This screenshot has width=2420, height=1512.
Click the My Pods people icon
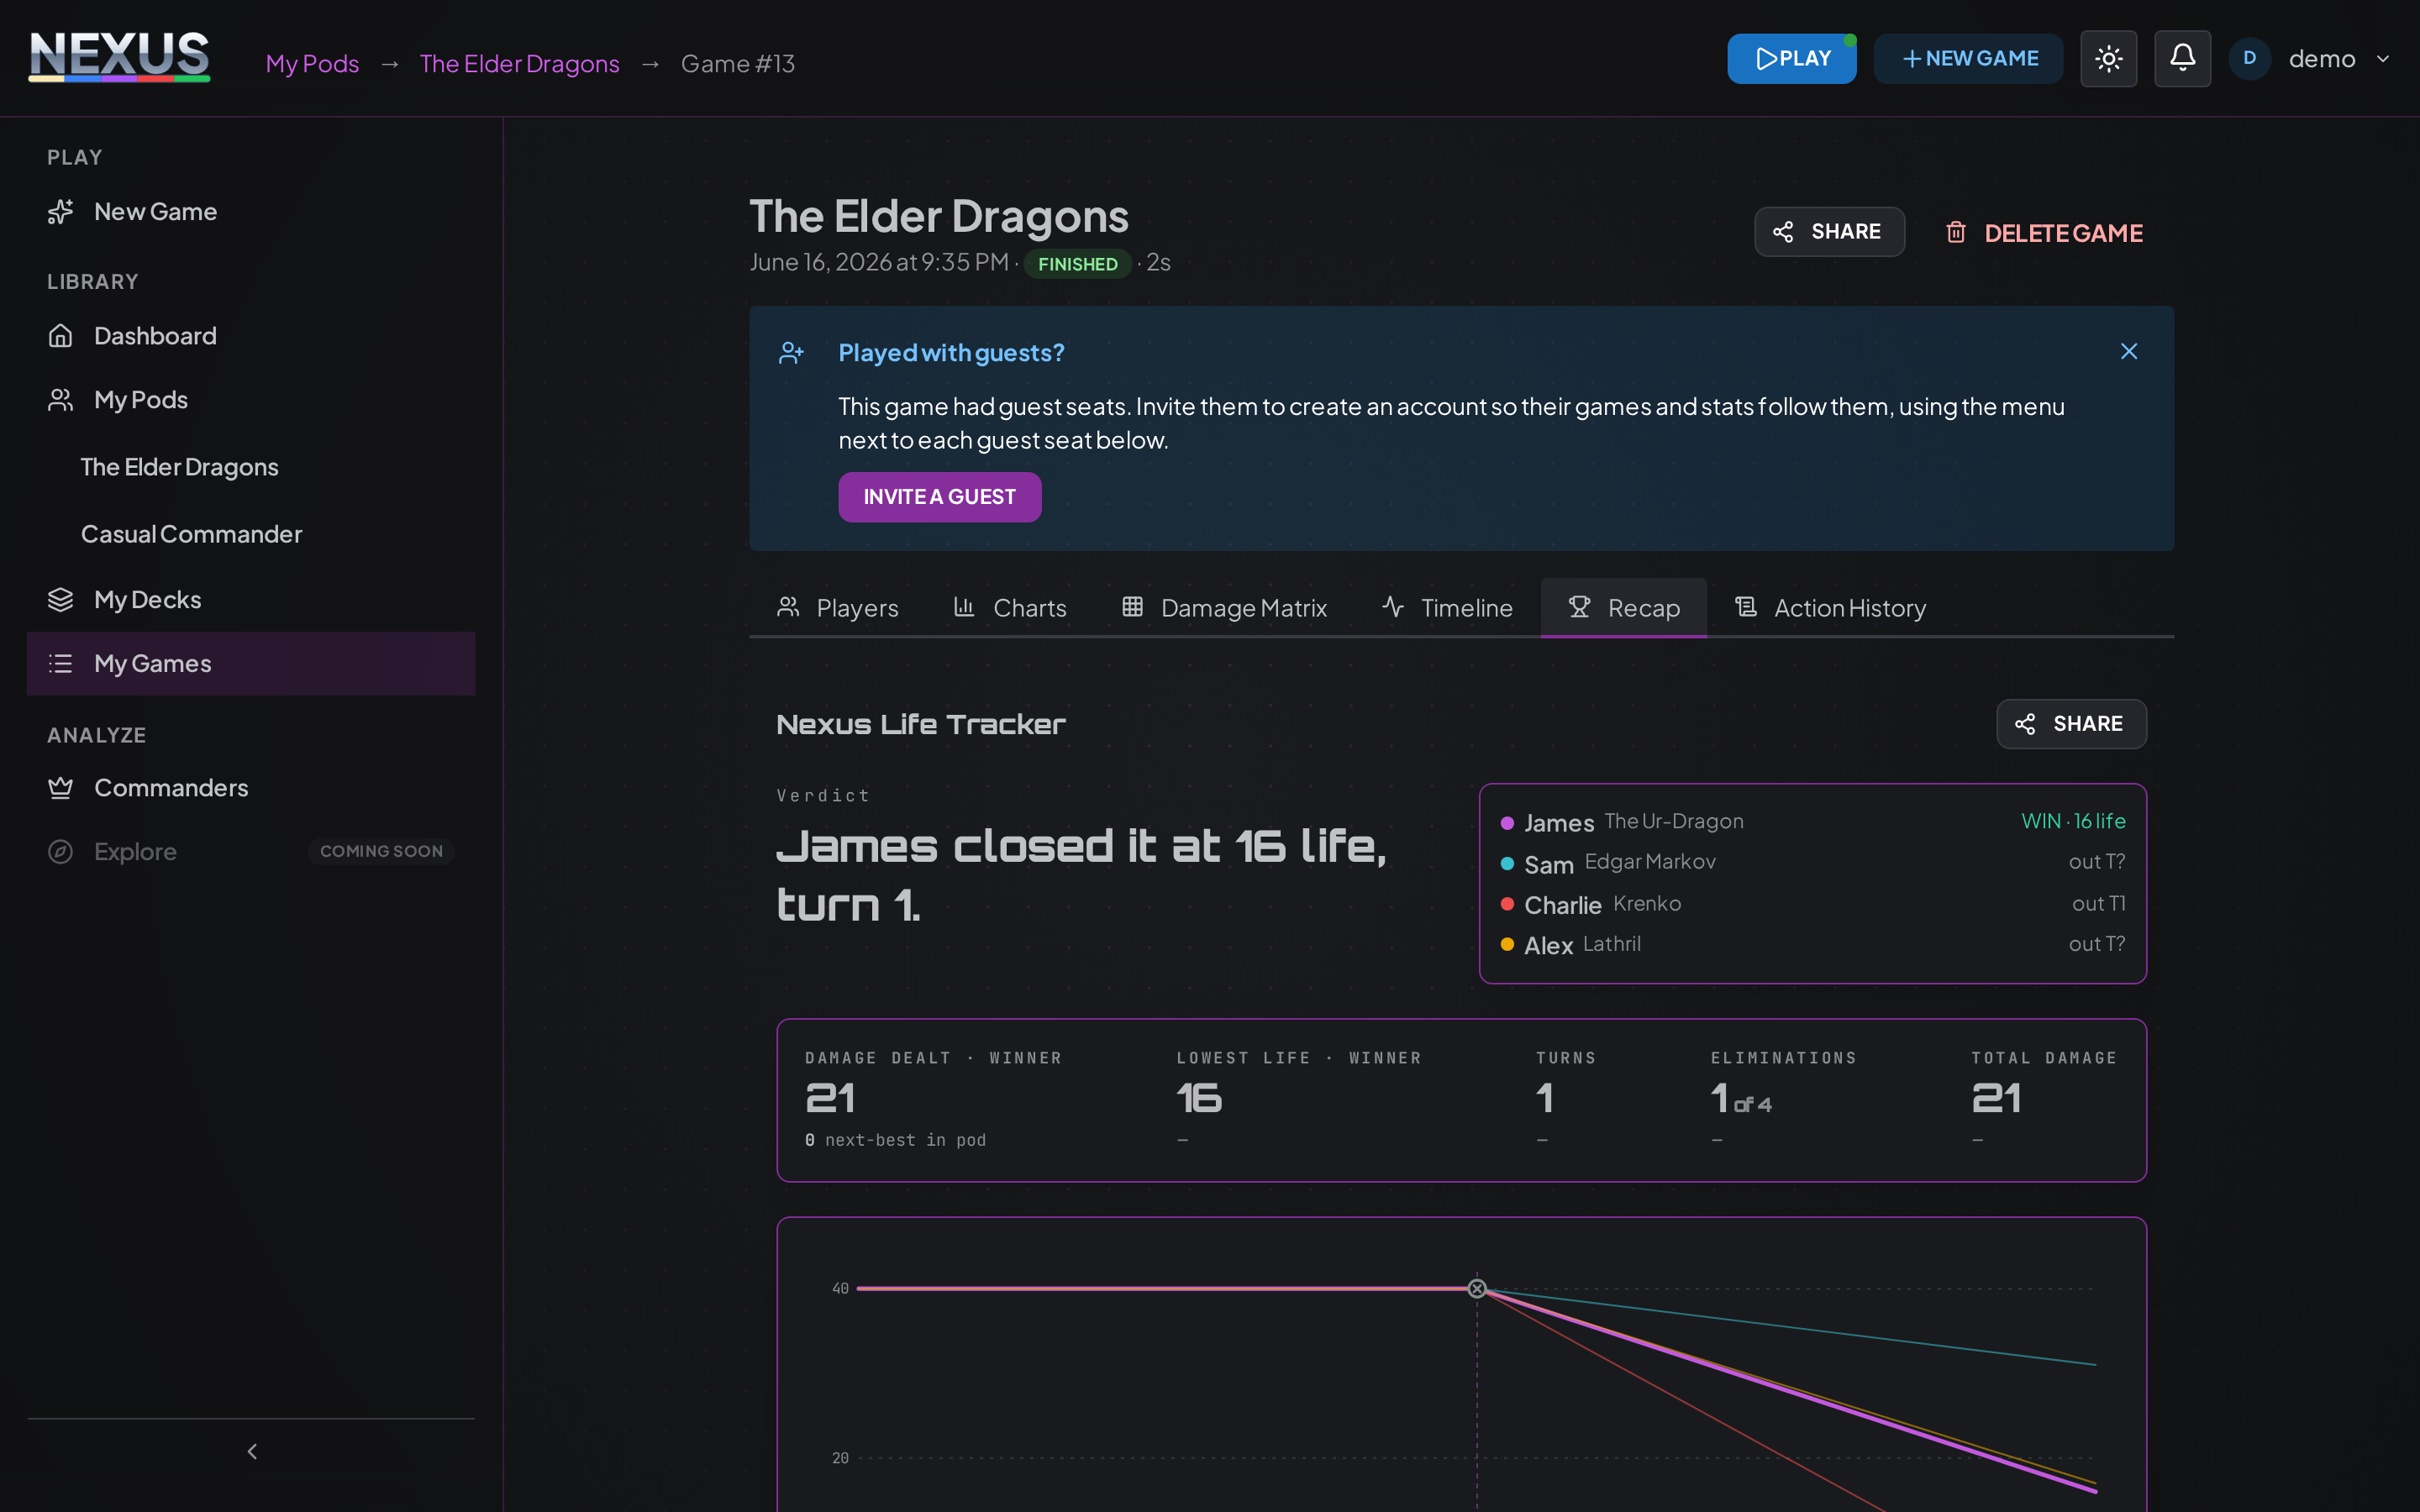(x=61, y=400)
